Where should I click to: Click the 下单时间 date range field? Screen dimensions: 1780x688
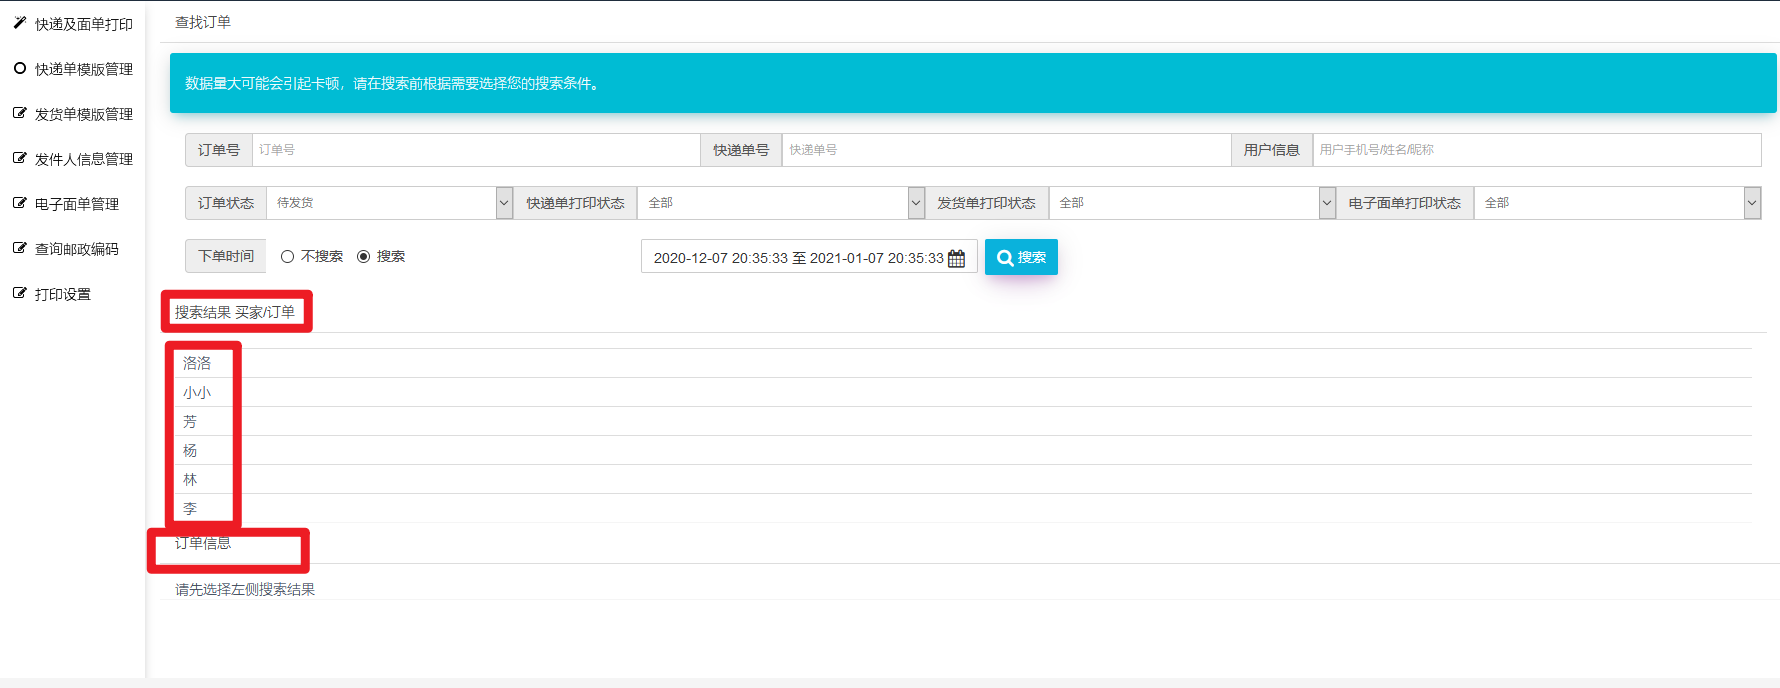[809, 257]
